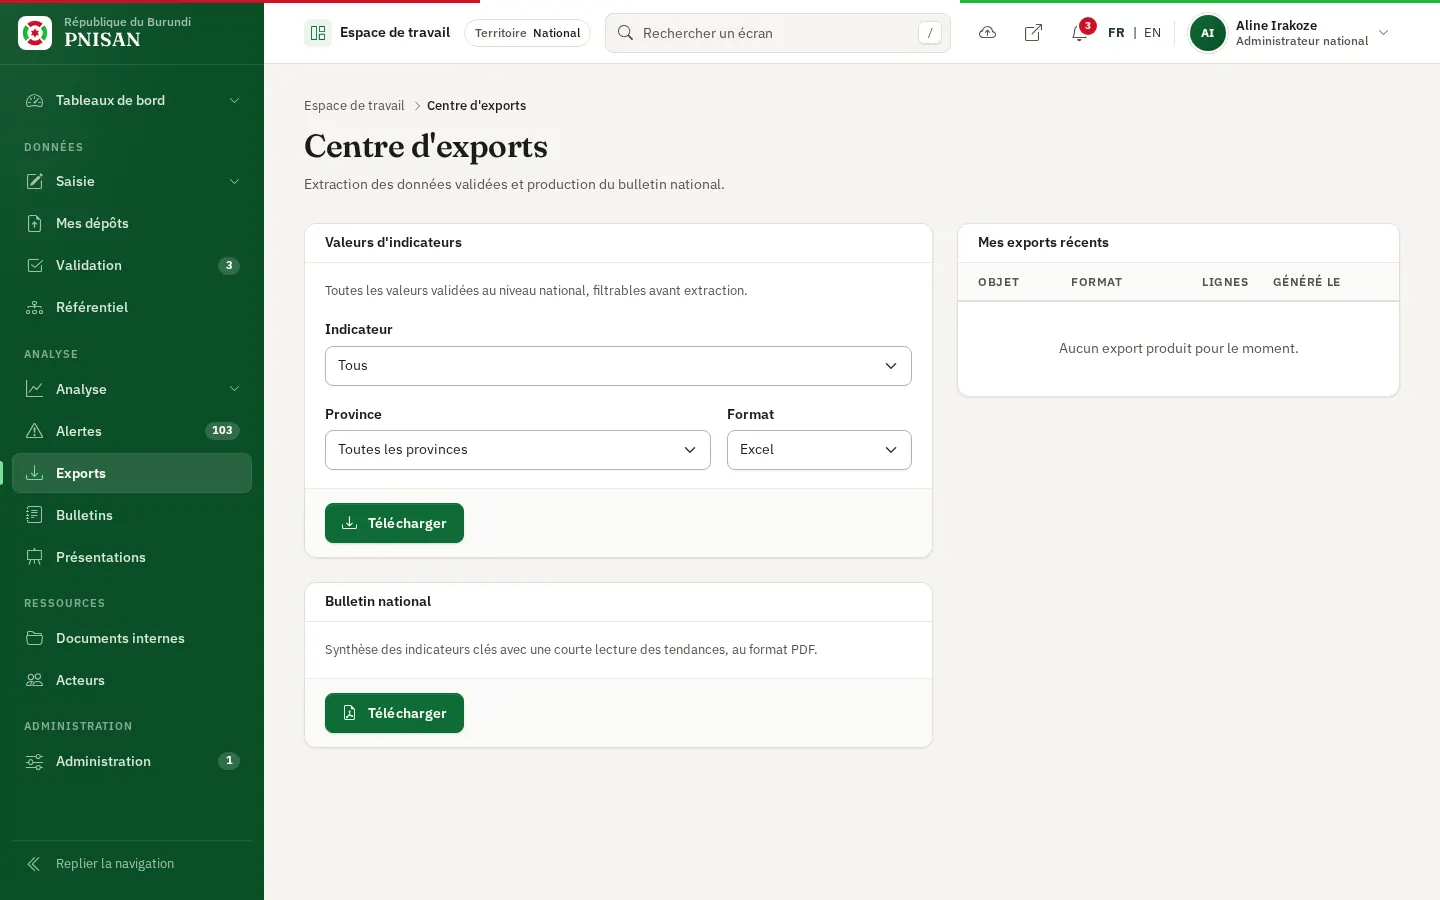This screenshot has width=1440, height=900.
Task: Click the Administration sliders icon
Action: (35, 761)
